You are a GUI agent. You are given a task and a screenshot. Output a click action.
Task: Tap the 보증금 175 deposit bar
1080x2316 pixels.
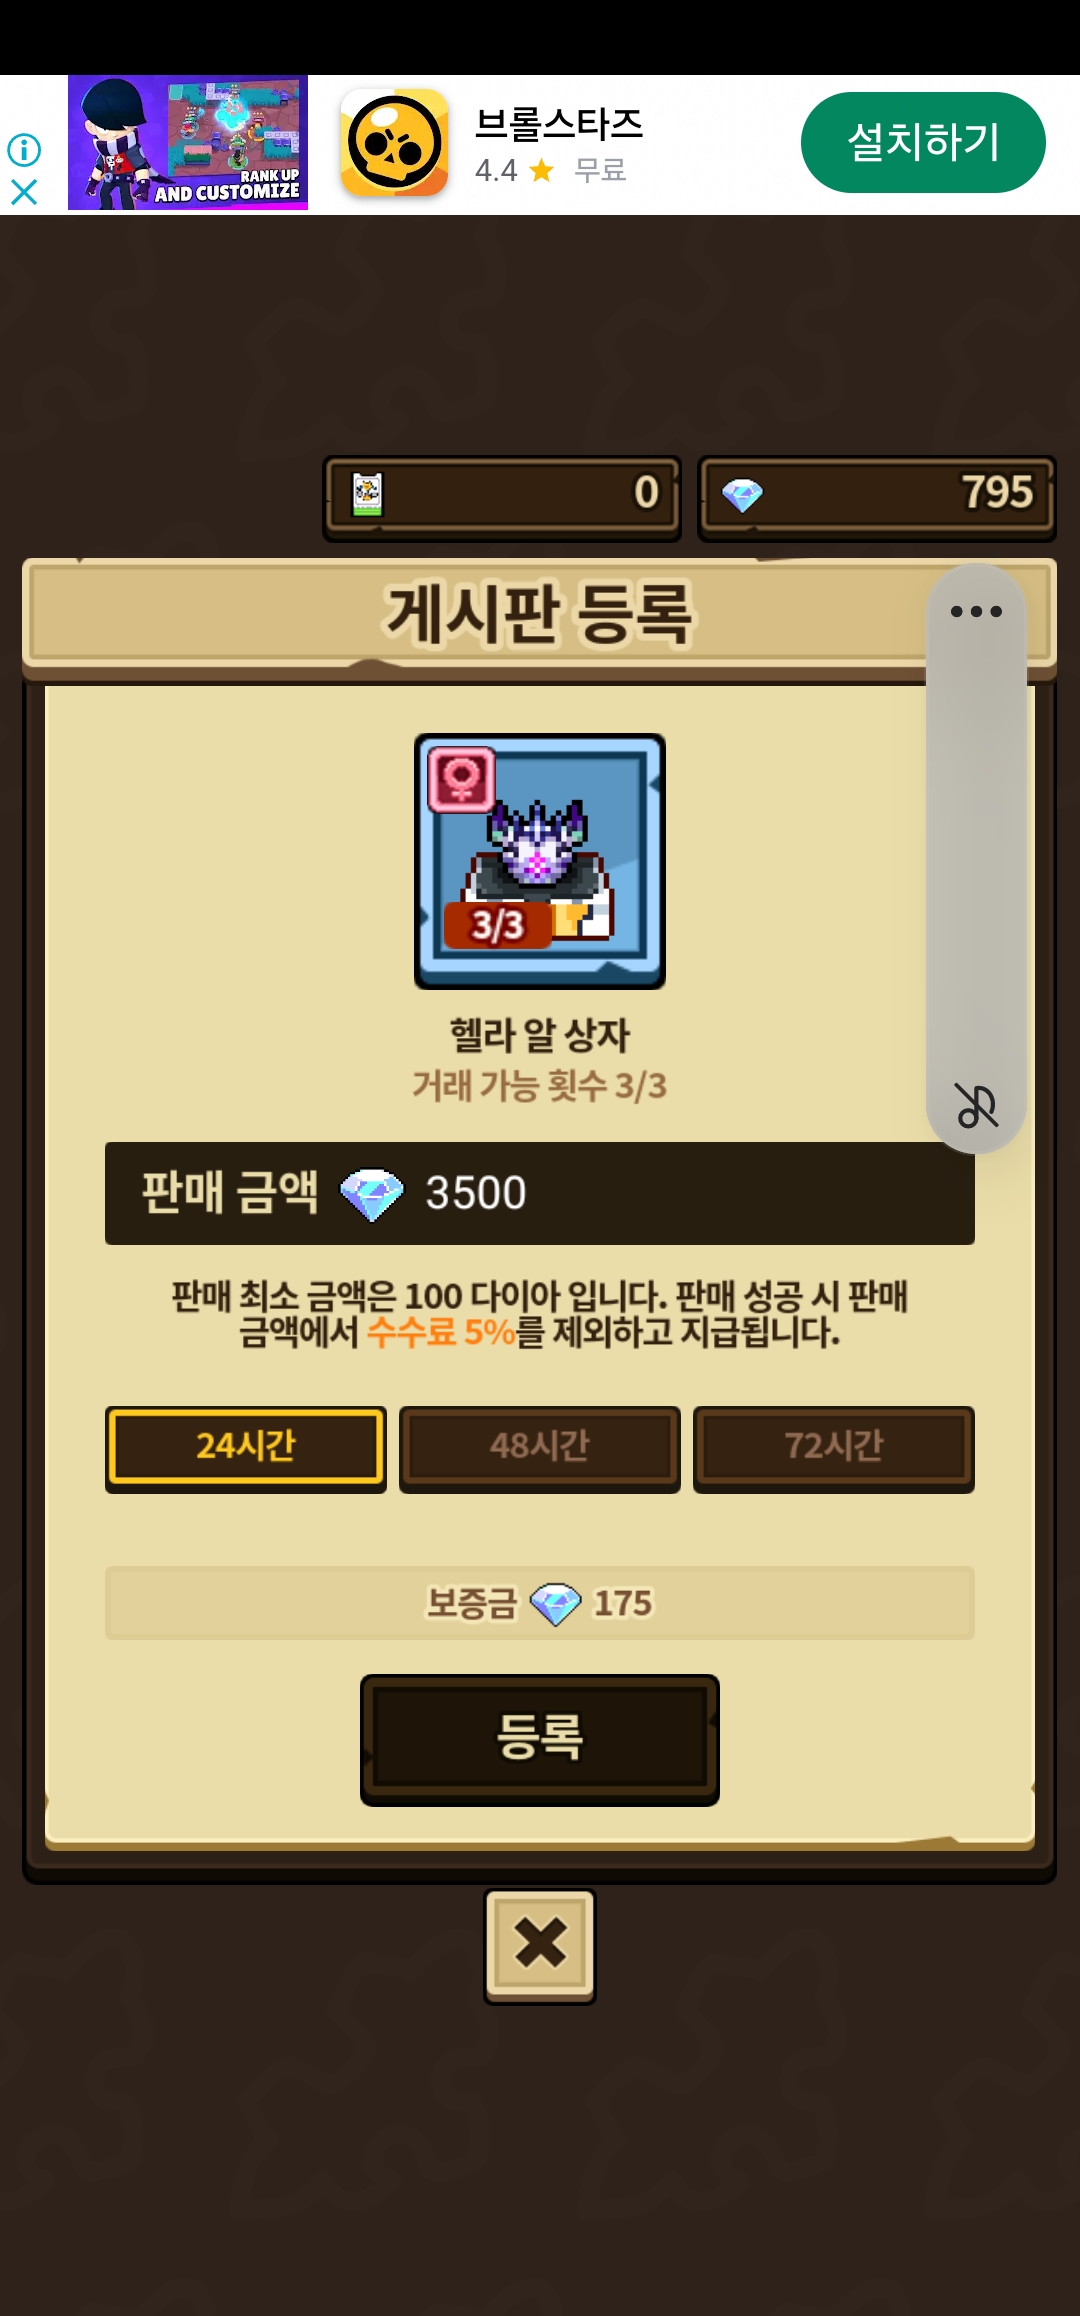pos(540,1603)
